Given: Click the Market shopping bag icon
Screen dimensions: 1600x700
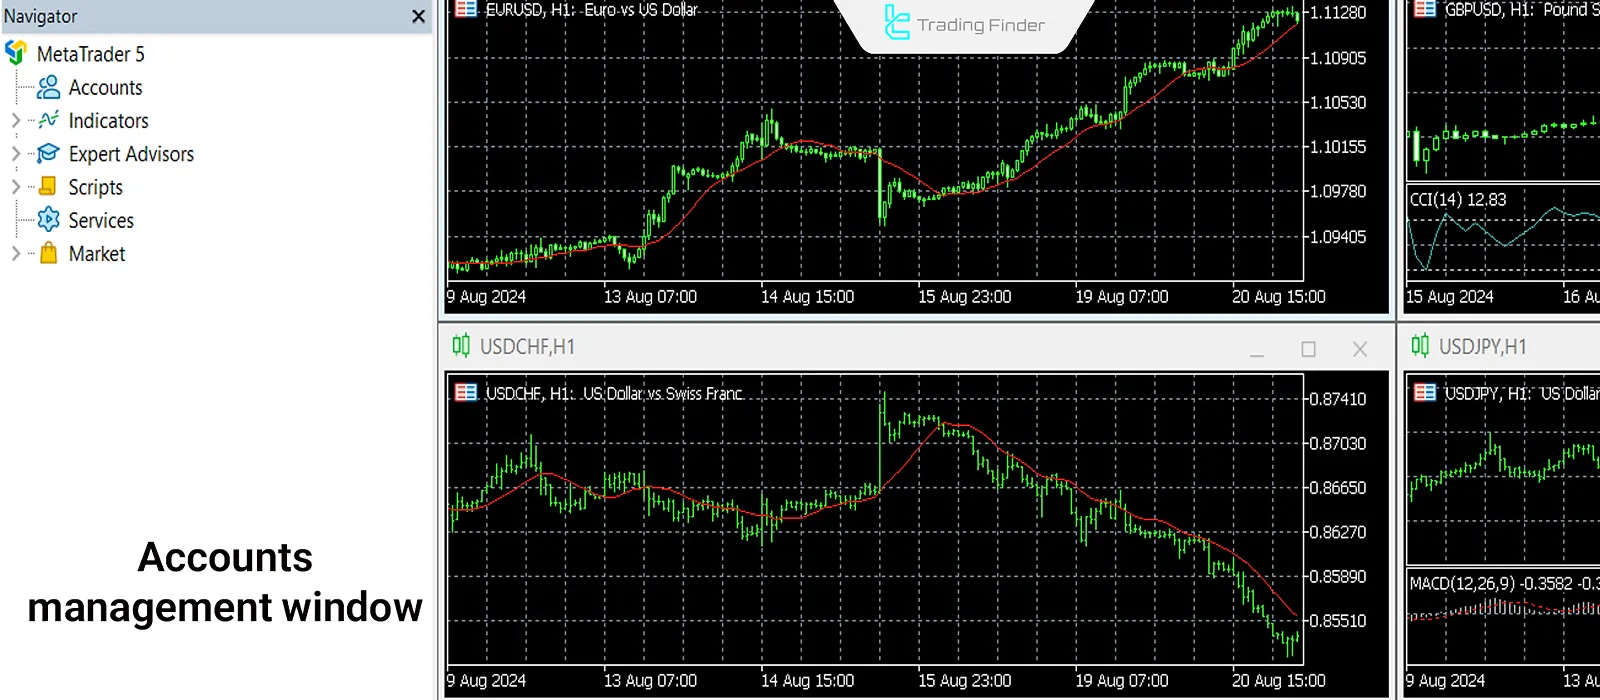Looking at the screenshot, I should 48,254.
